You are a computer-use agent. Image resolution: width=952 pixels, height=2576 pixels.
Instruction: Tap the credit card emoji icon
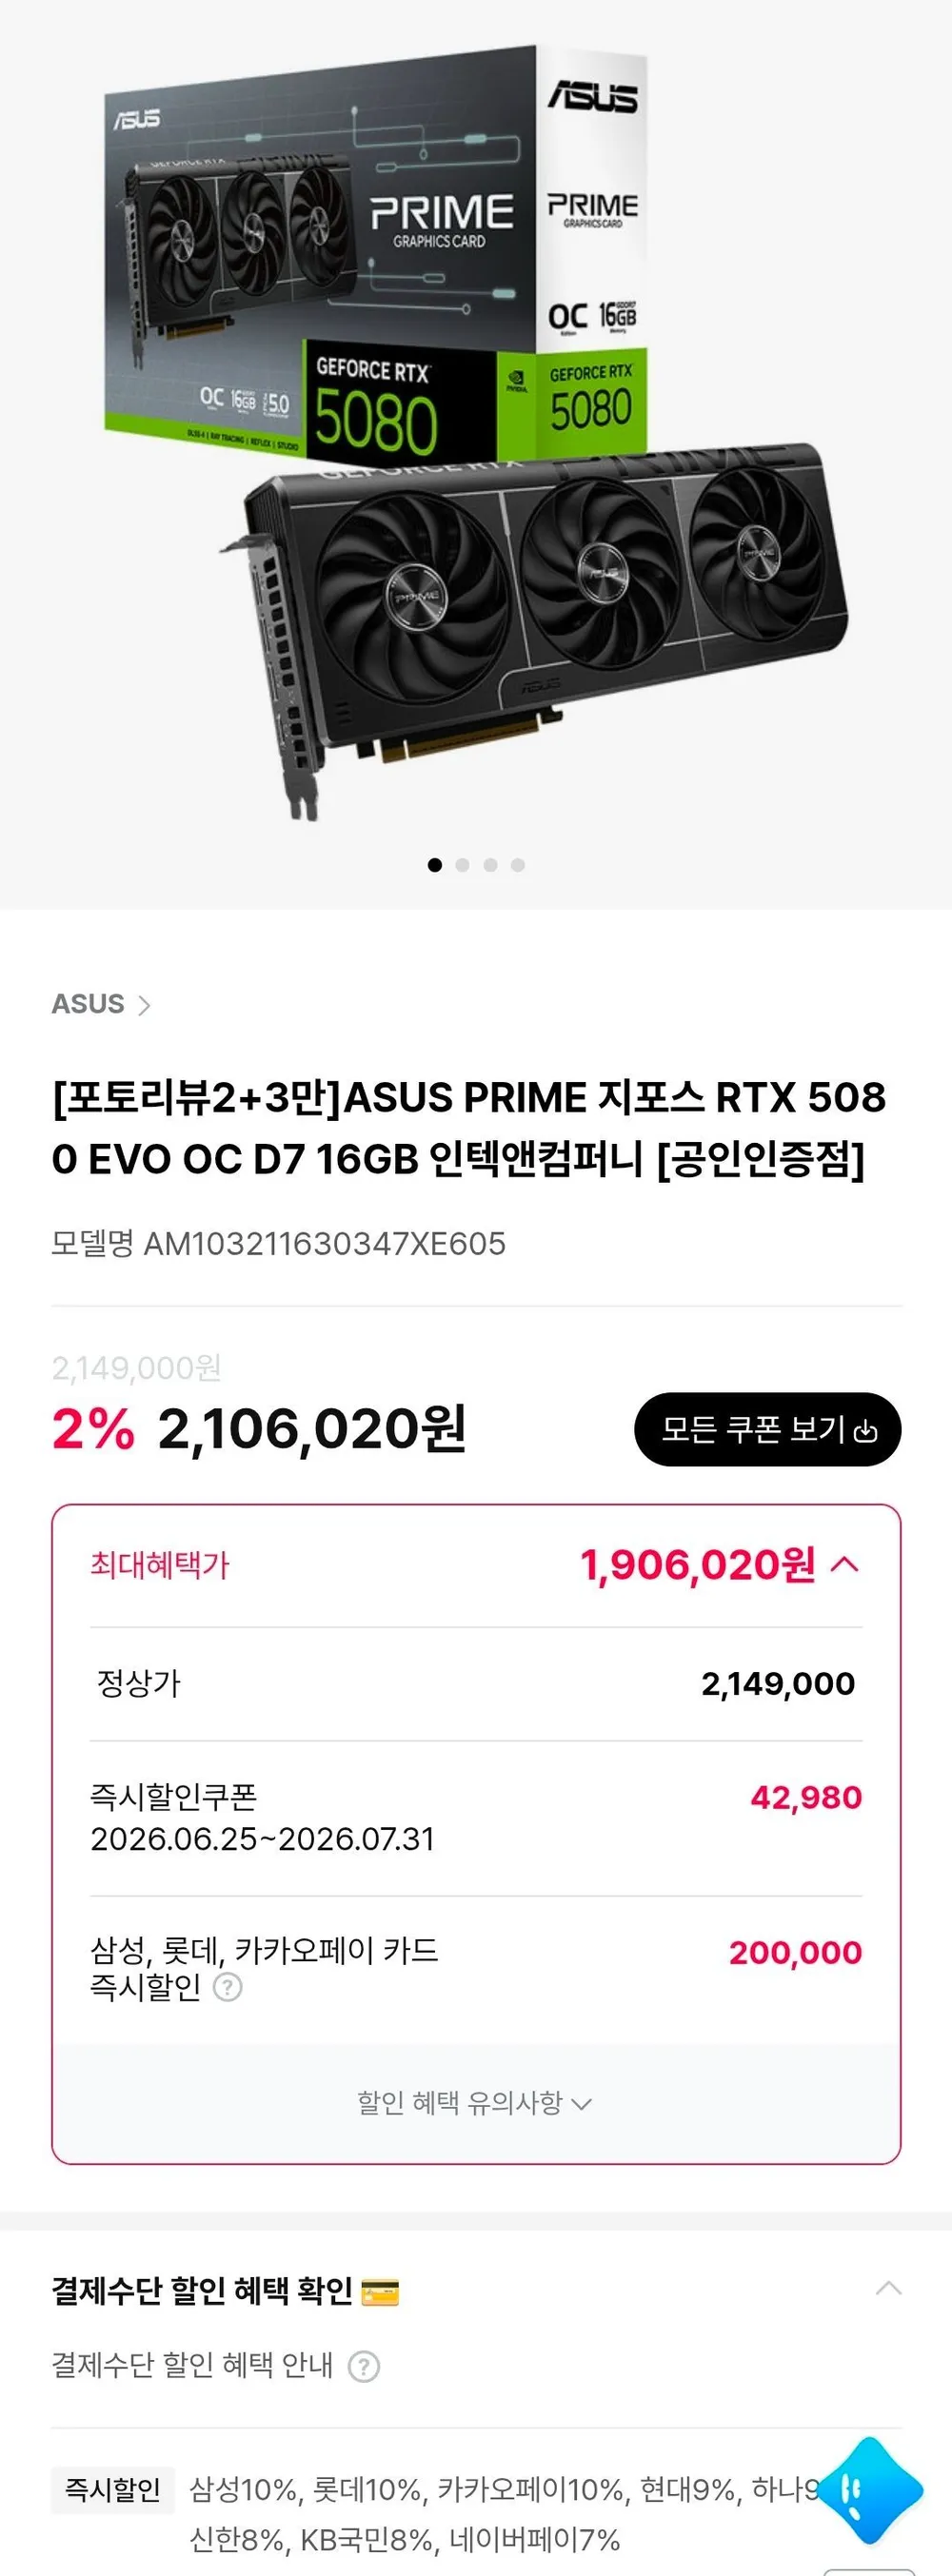coord(380,2291)
